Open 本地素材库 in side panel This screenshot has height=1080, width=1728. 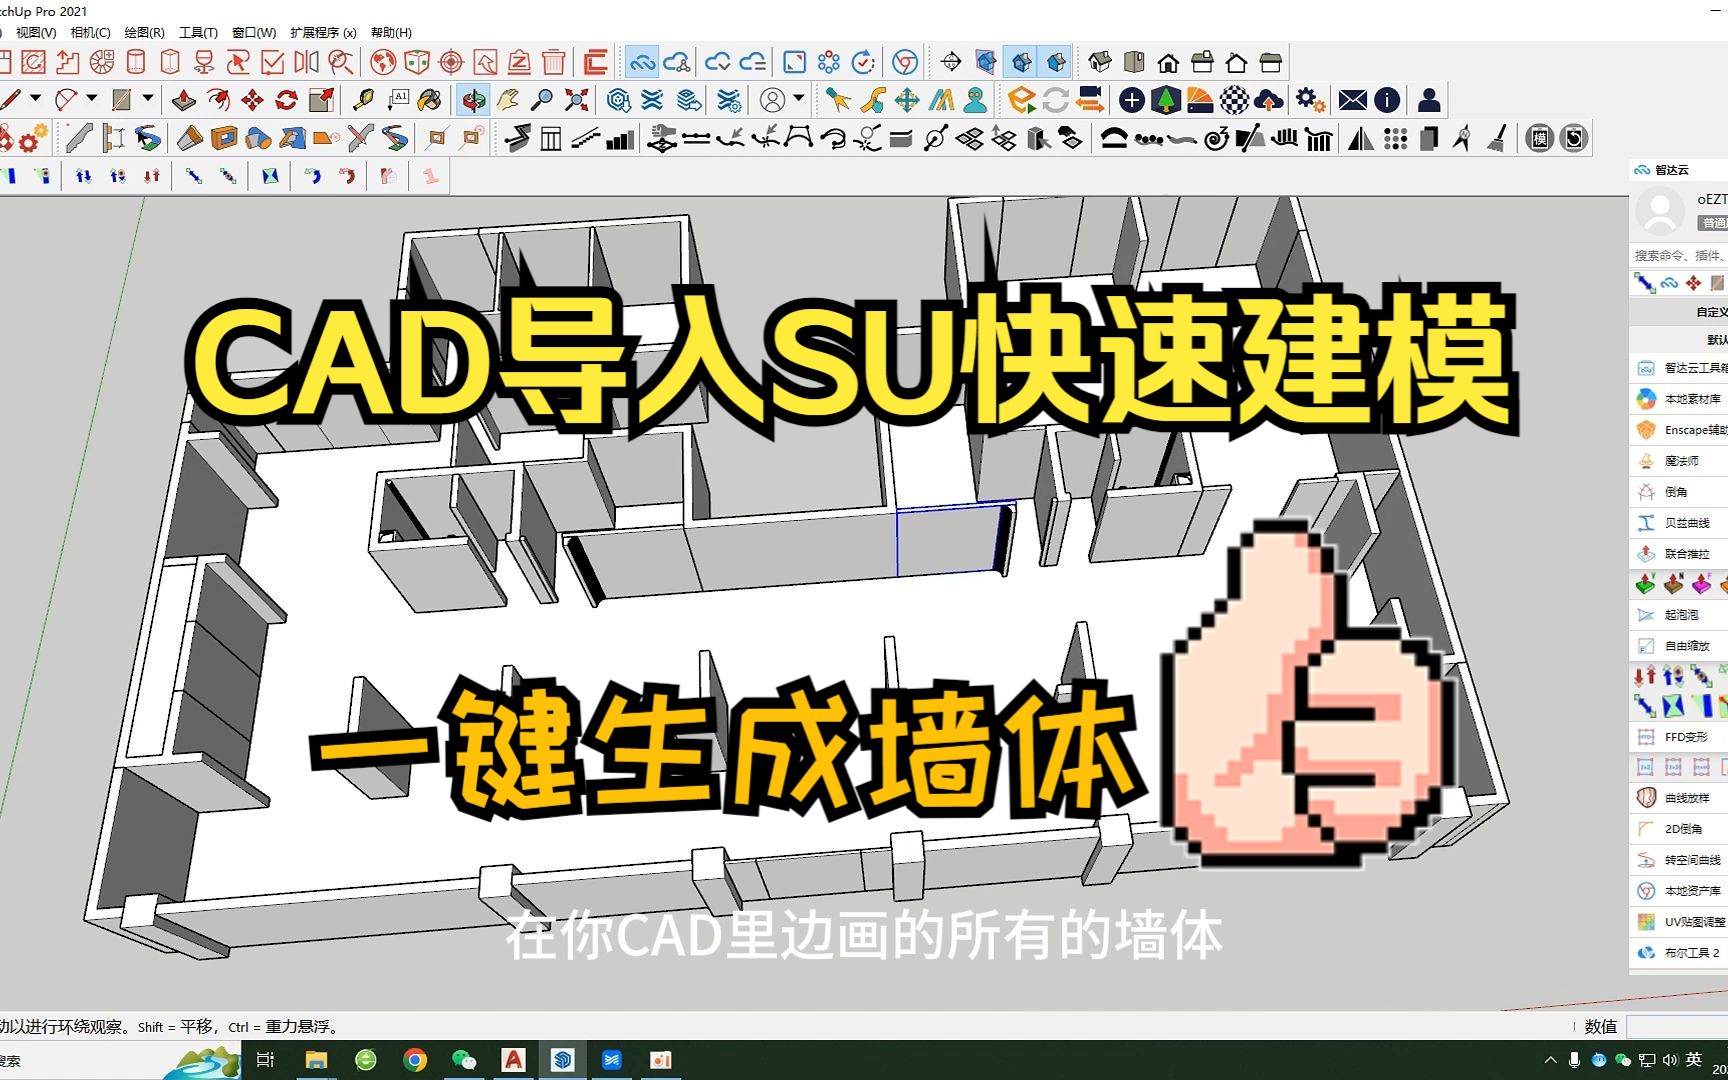[x=1680, y=399]
